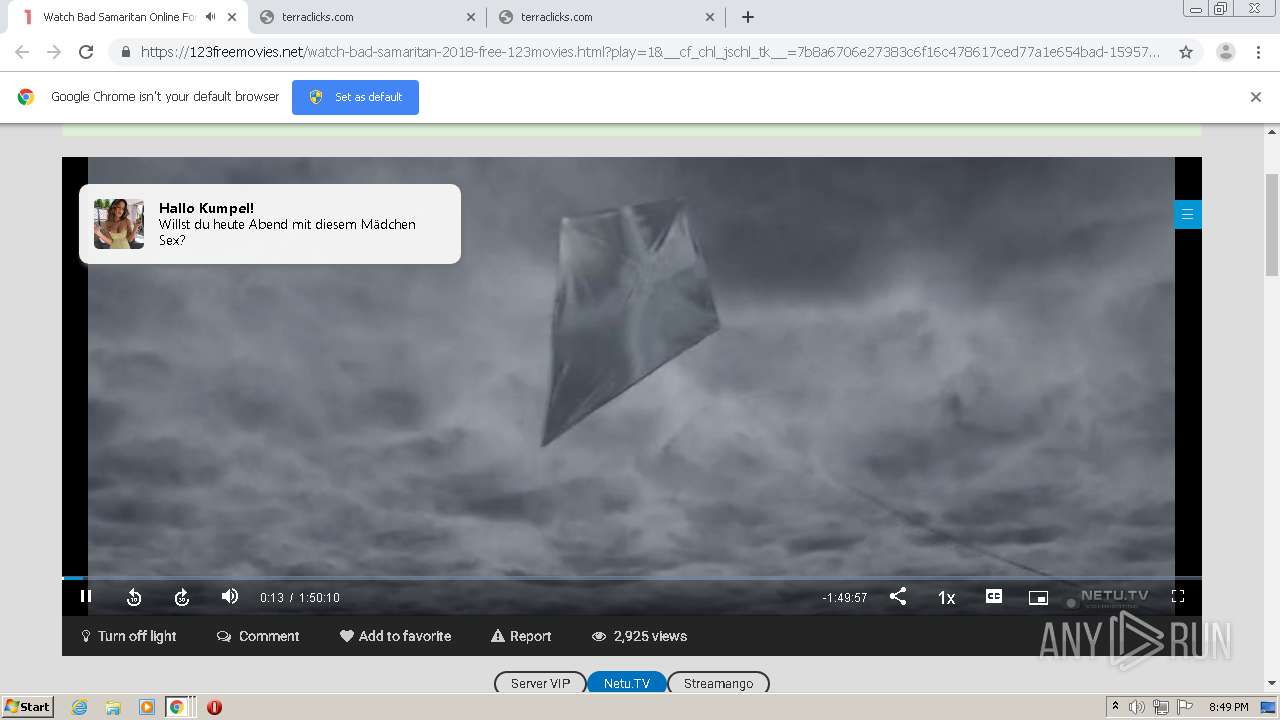
Task: Open the Hallo Kumpel notification popup
Action: click(270, 224)
